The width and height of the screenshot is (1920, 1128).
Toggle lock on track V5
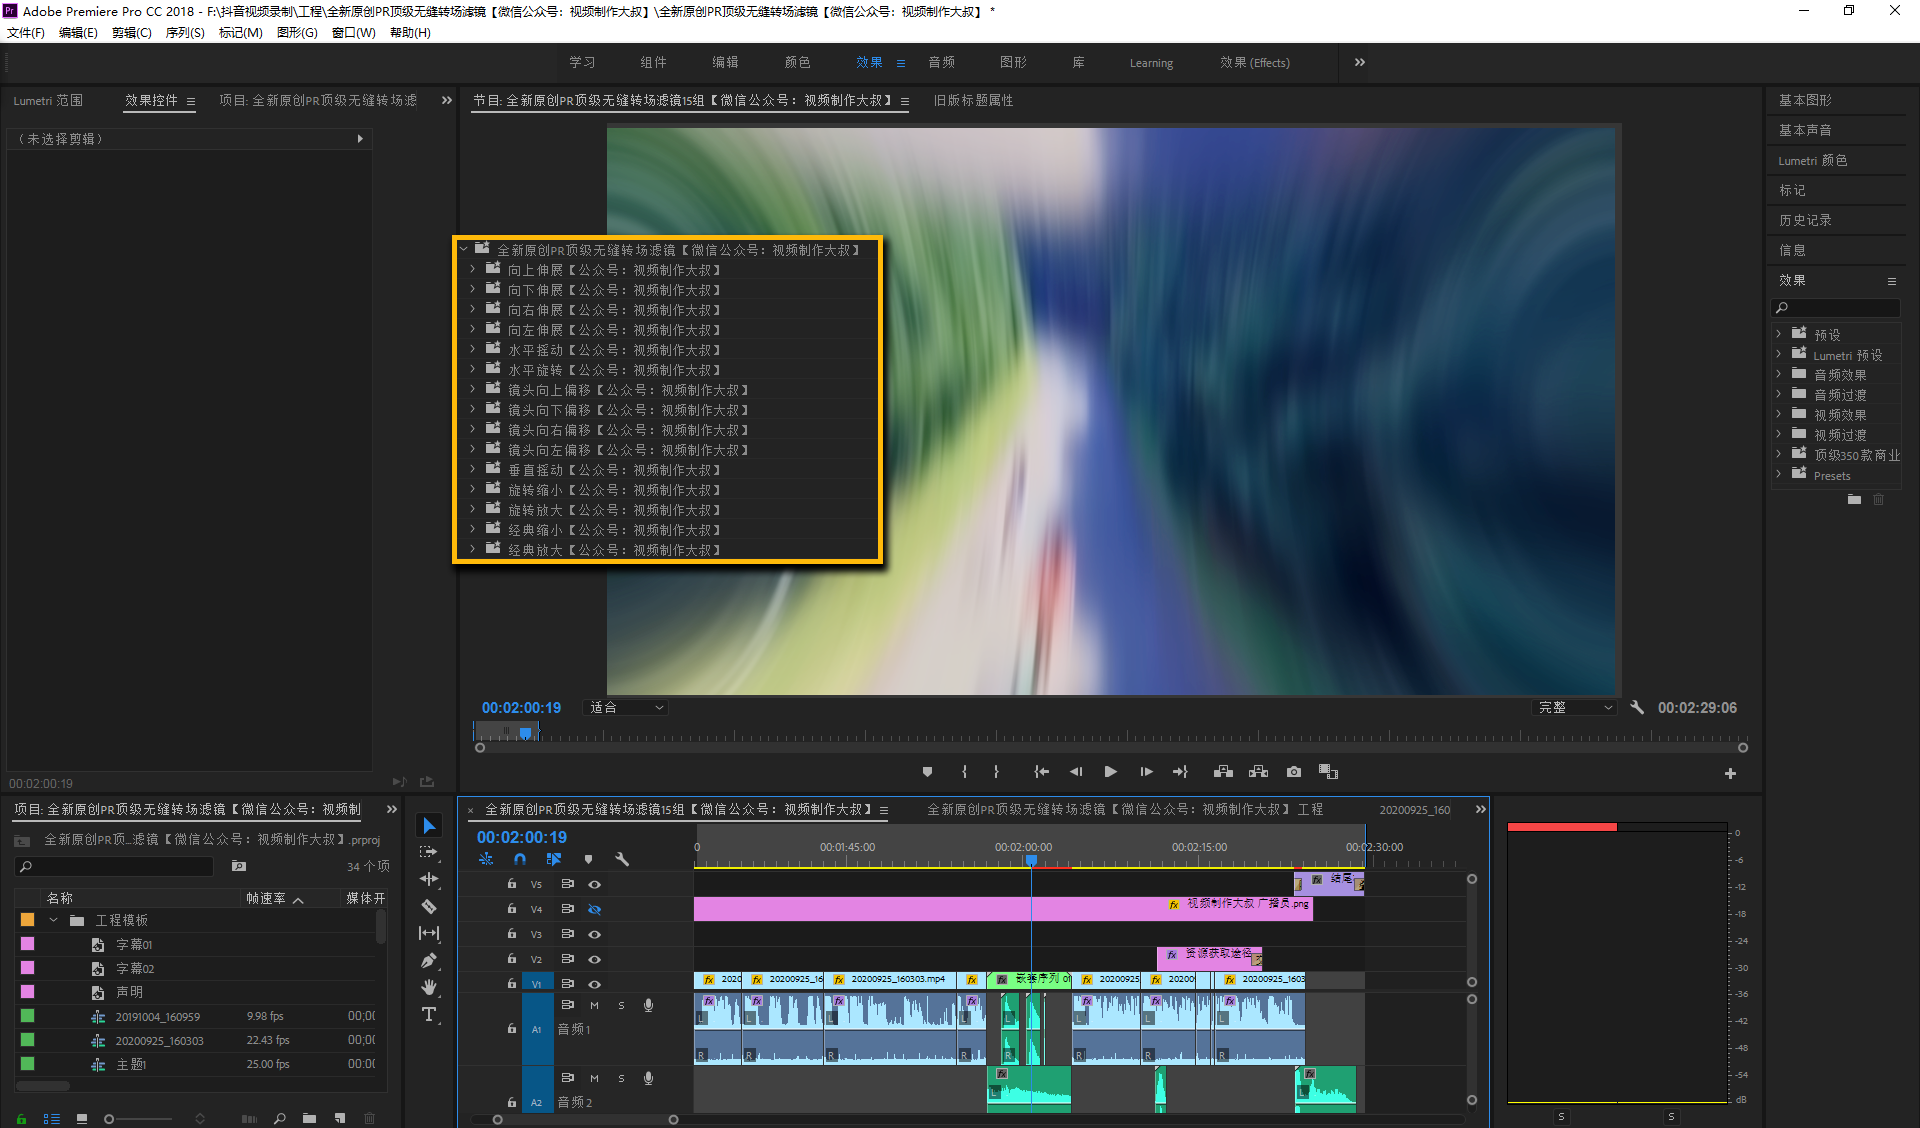(512, 884)
